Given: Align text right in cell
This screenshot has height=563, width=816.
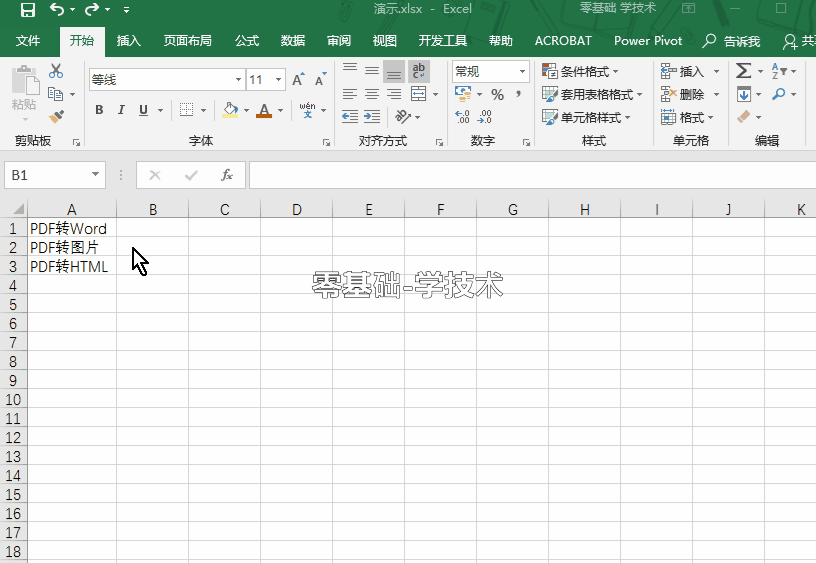Looking at the screenshot, I should point(394,94).
